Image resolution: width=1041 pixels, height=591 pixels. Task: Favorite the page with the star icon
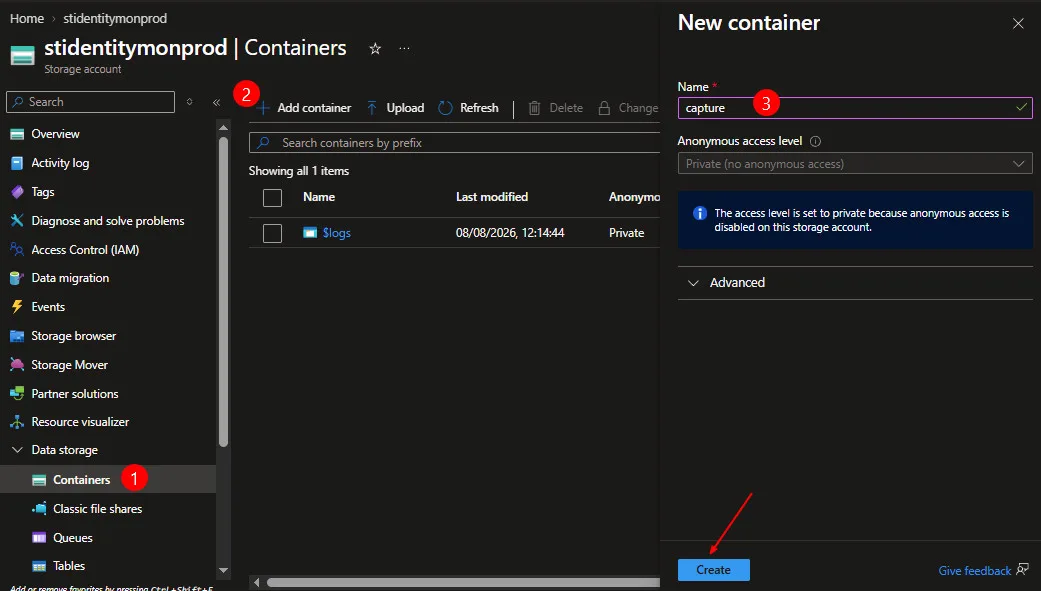point(375,48)
